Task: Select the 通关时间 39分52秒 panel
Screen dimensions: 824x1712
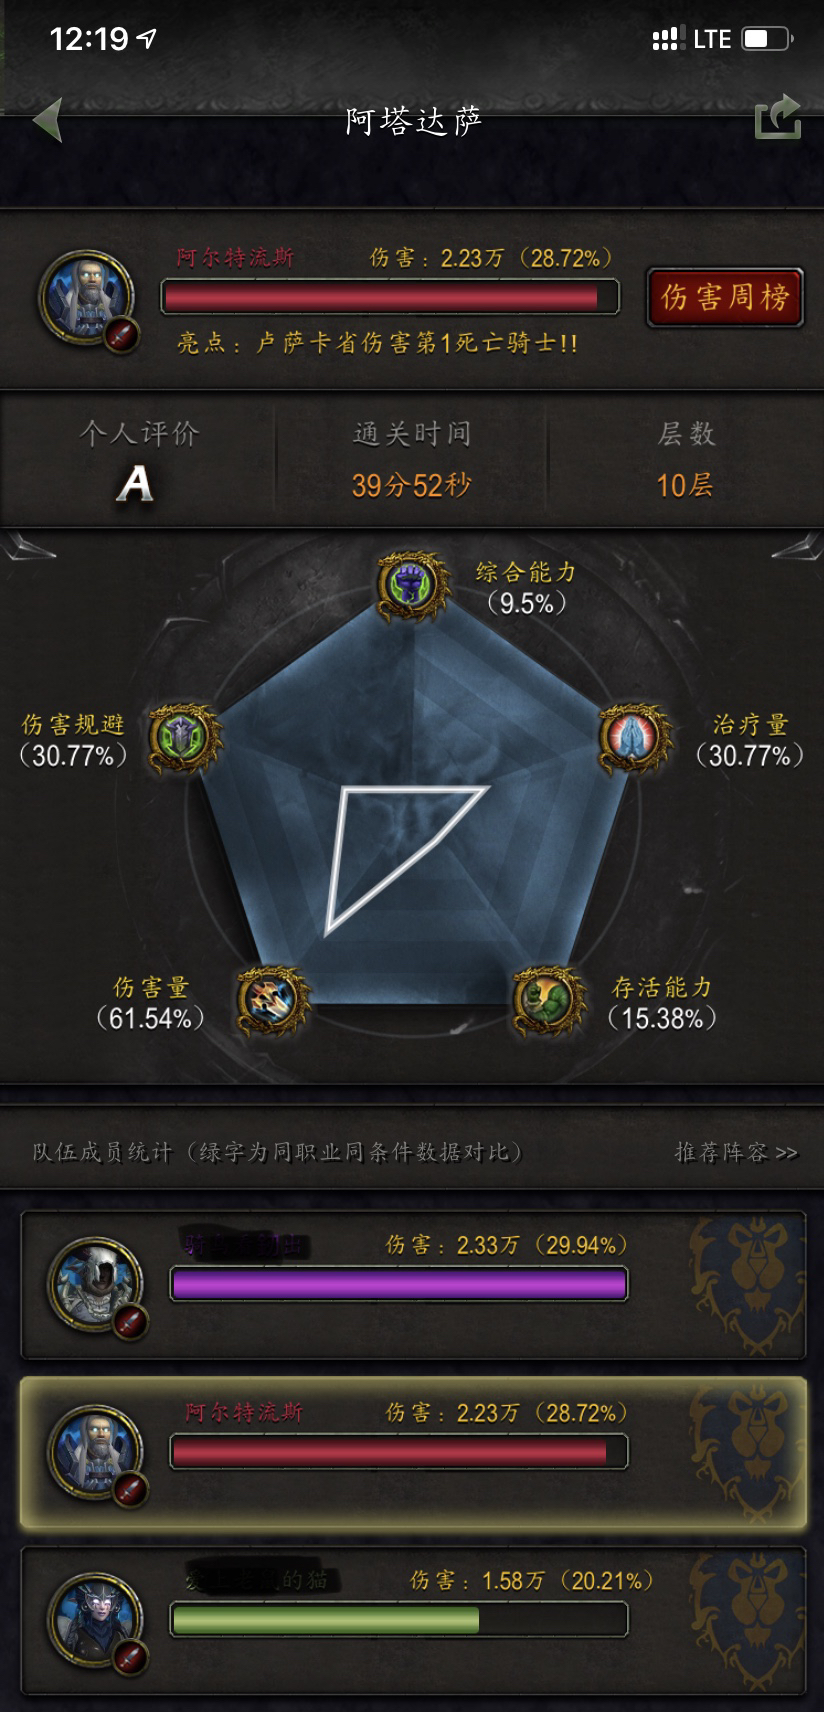Action: pyautogui.click(x=411, y=460)
